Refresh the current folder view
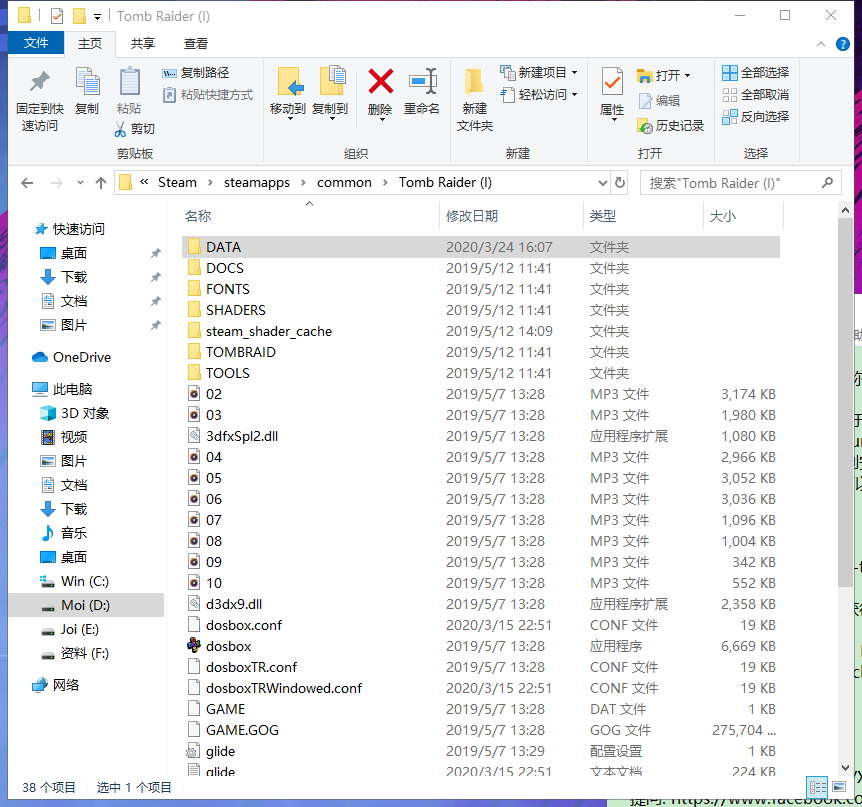862x807 pixels. coord(620,183)
